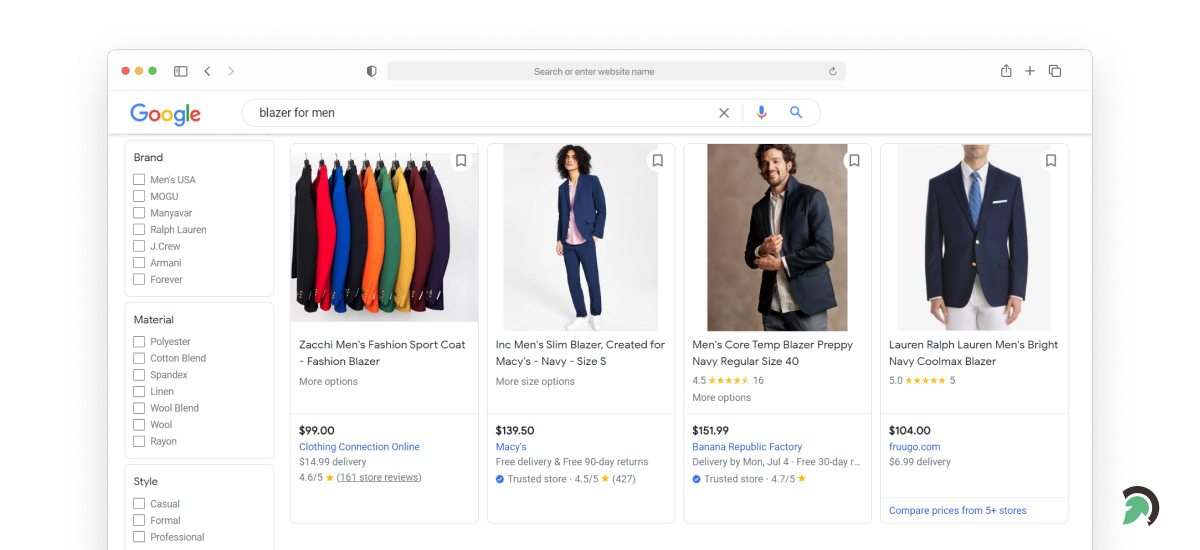This screenshot has height=550, width=1200.
Task: Click the Google search box text
Action: point(297,113)
